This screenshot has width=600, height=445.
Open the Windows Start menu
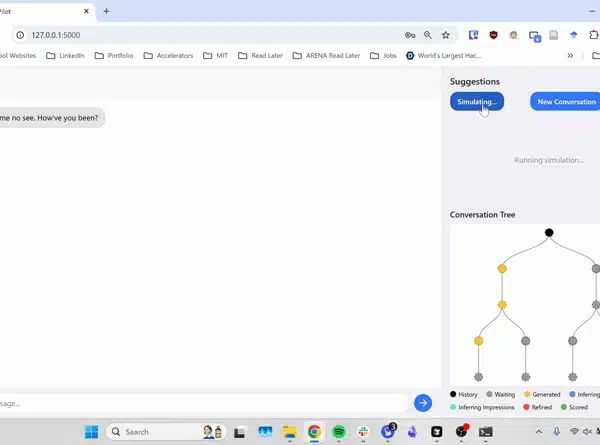[x=91, y=432]
